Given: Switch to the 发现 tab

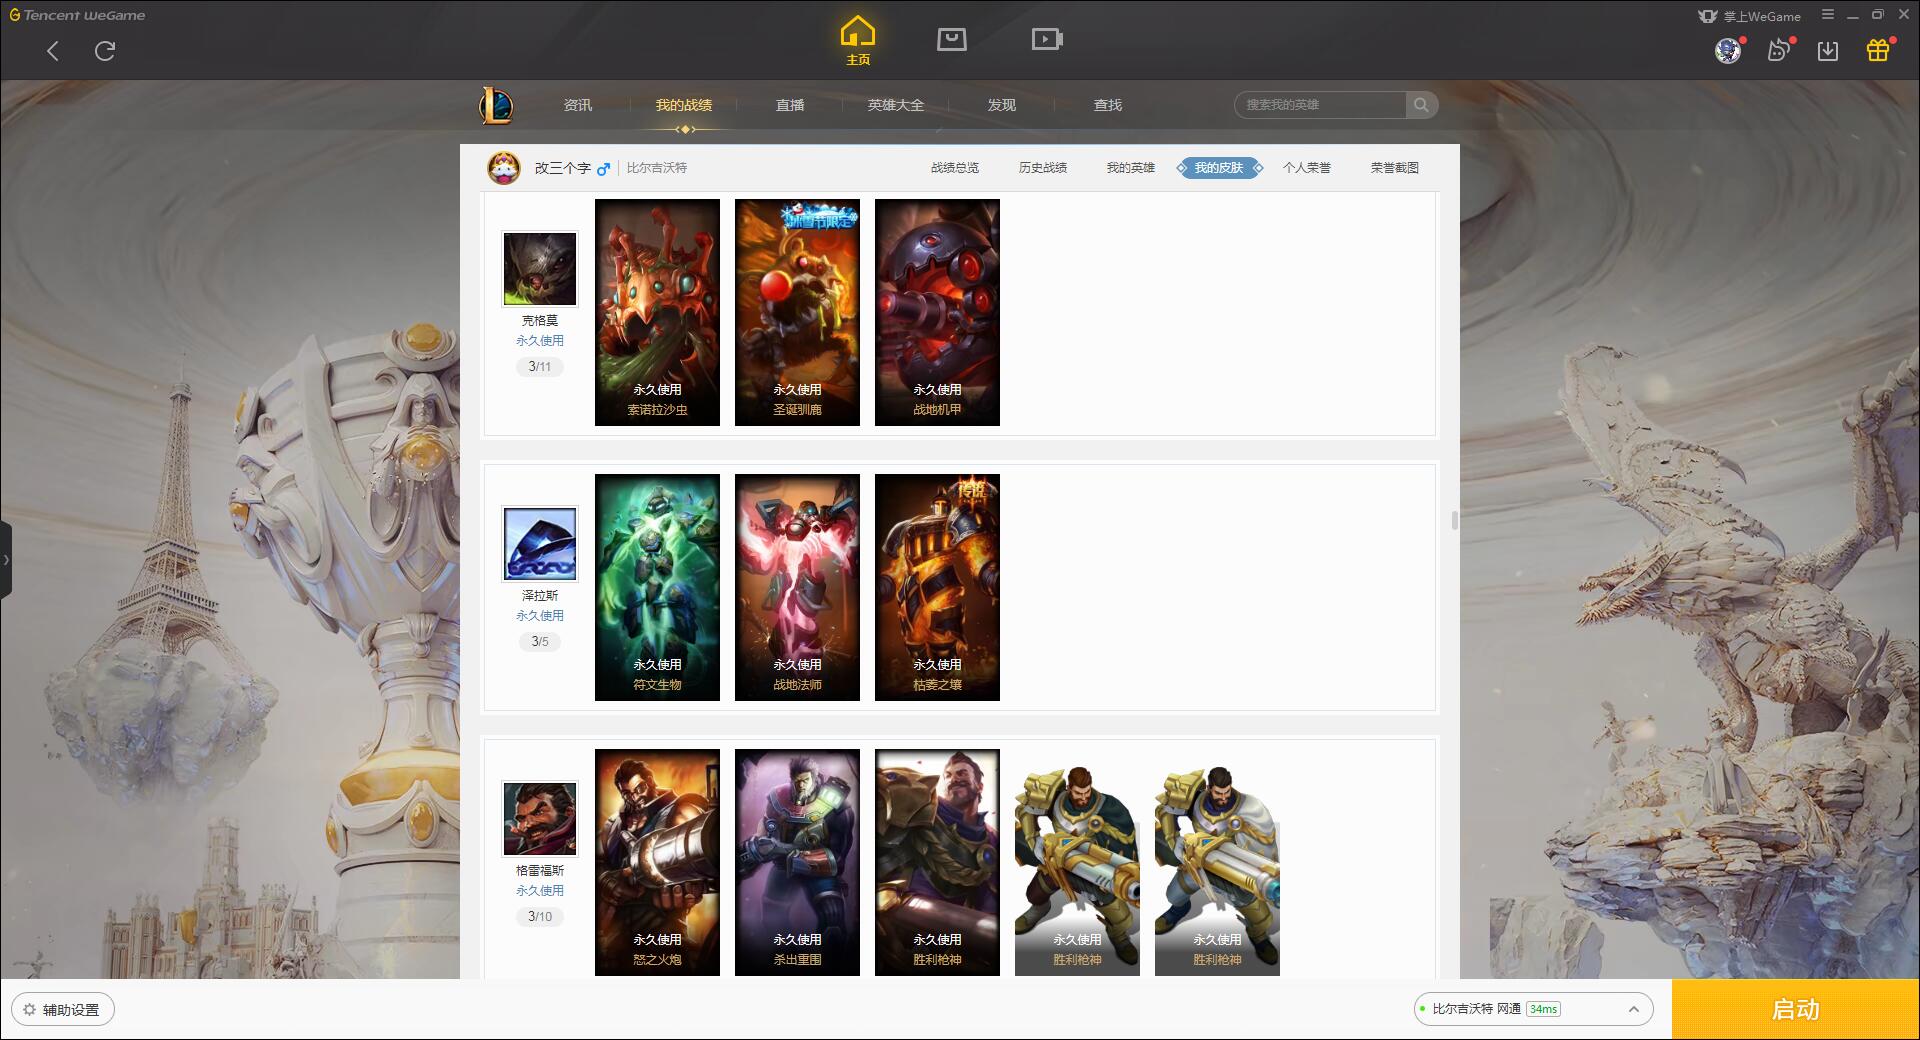Looking at the screenshot, I should pos(1002,105).
